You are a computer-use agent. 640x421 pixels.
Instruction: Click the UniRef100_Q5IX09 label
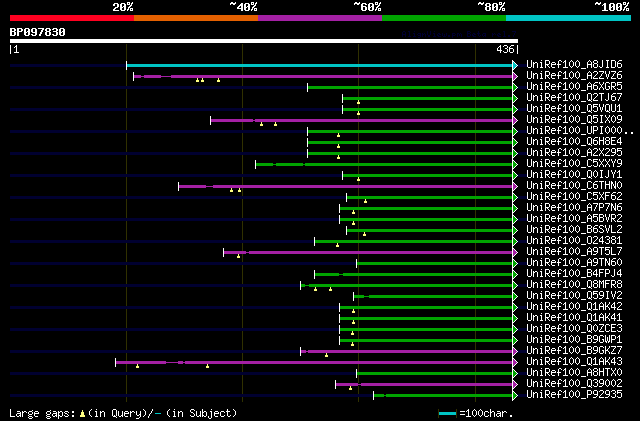pyautogui.click(x=574, y=120)
